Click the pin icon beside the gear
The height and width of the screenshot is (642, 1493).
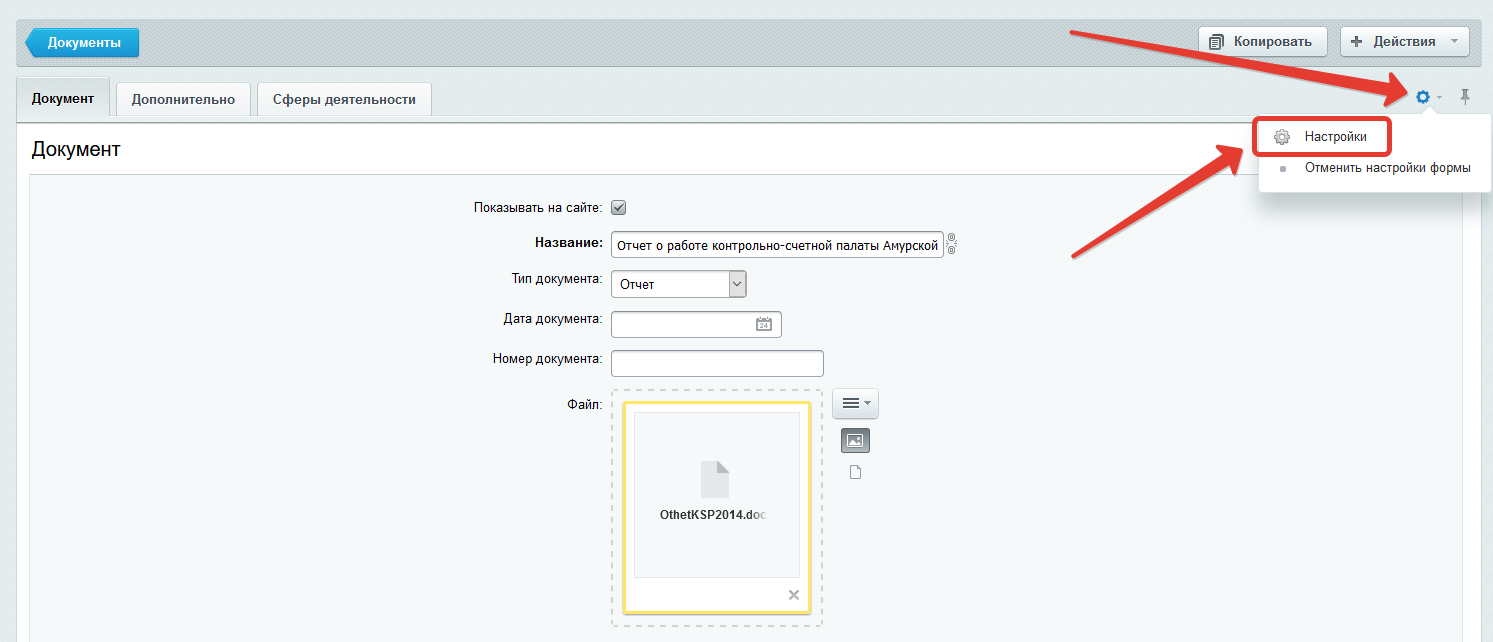(x=1465, y=97)
